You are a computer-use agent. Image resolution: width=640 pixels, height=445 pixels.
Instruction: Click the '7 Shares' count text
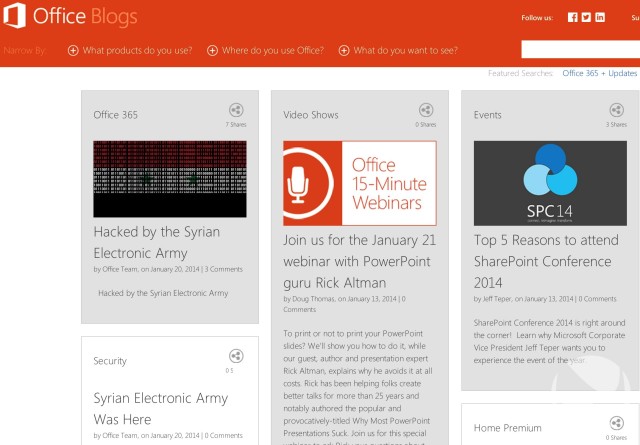click(236, 125)
